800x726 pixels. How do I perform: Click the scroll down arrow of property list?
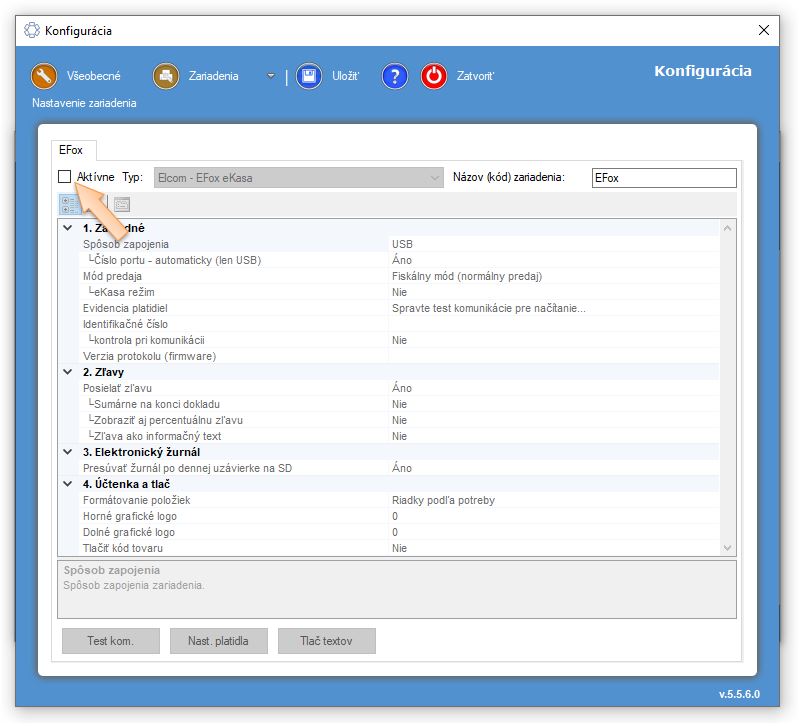pyautogui.click(x=727, y=547)
